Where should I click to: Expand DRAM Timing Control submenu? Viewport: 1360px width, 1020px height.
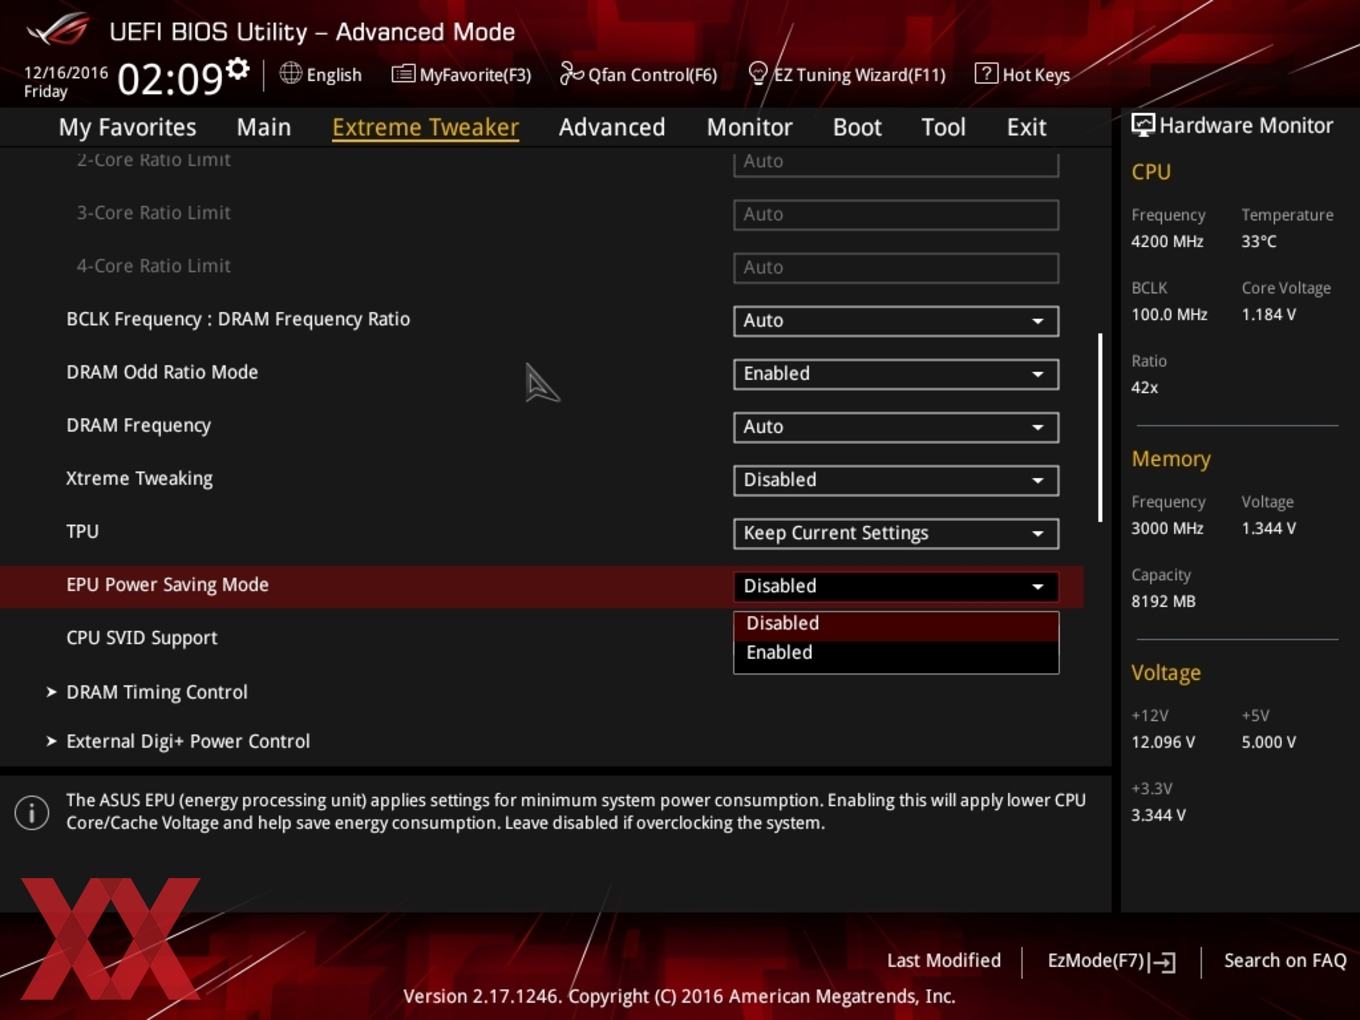156,692
